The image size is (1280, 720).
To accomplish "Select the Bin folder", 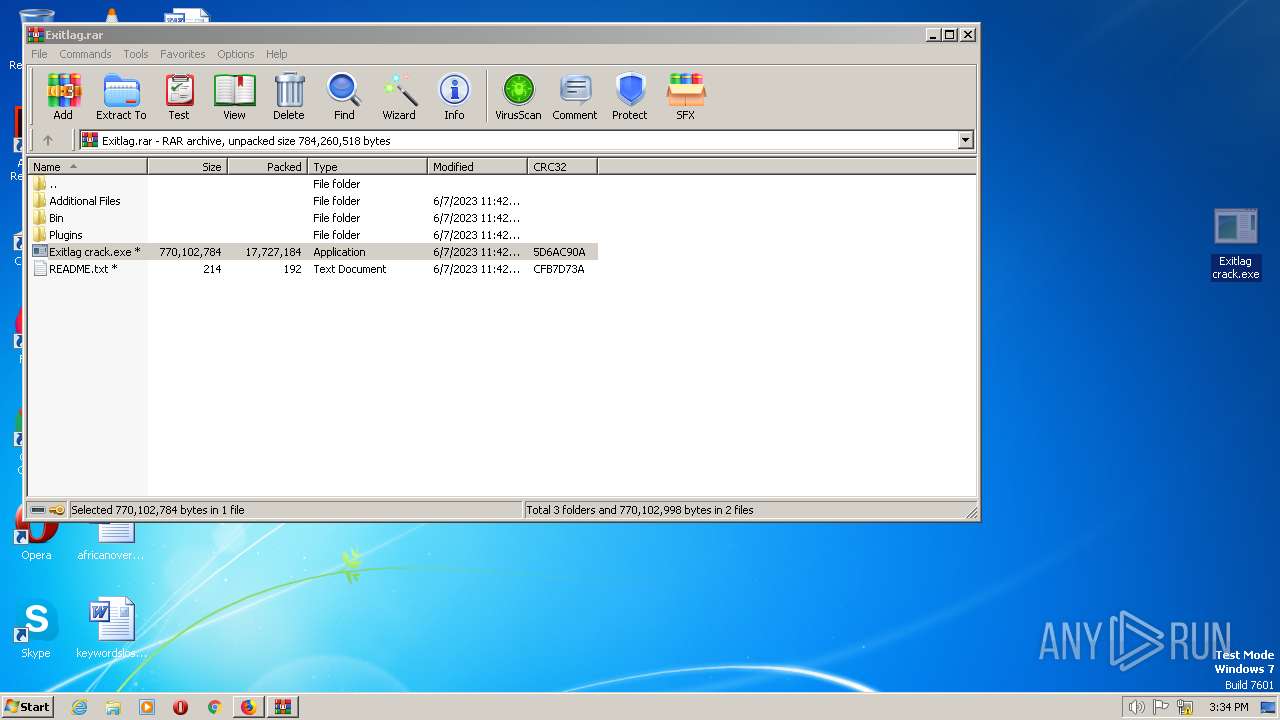I will pyautogui.click(x=313, y=218).
